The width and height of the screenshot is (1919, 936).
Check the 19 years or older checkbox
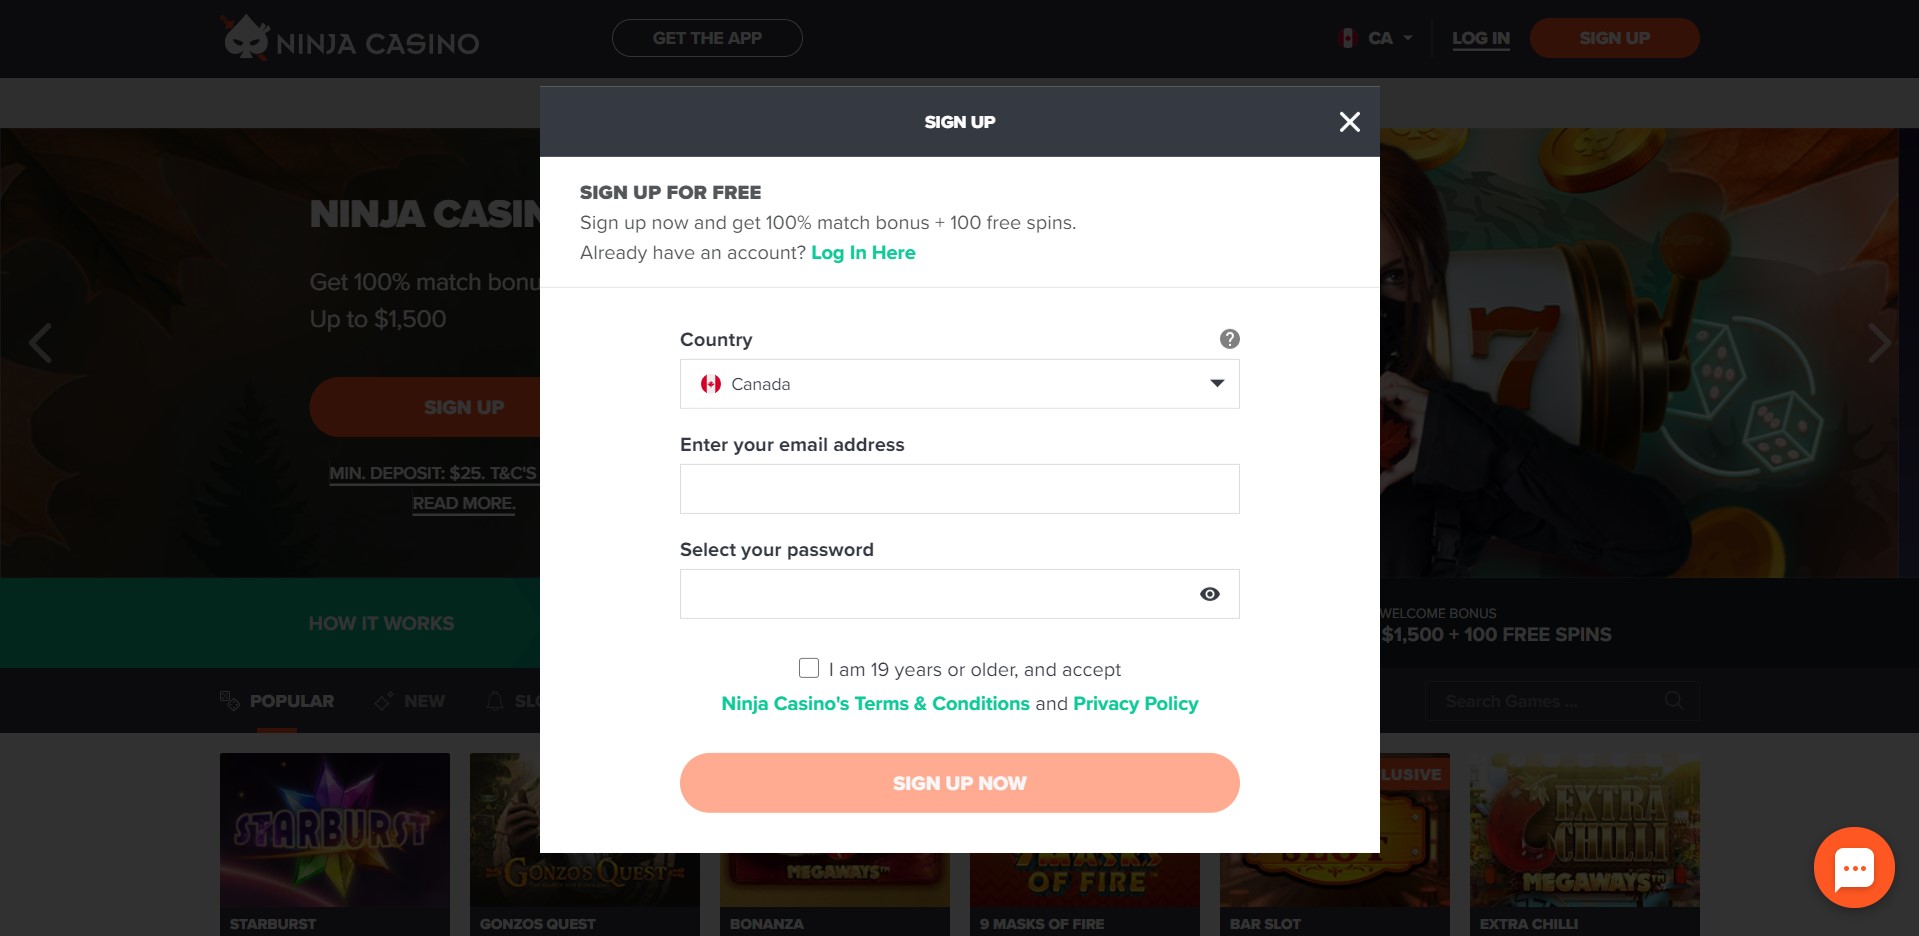click(809, 668)
